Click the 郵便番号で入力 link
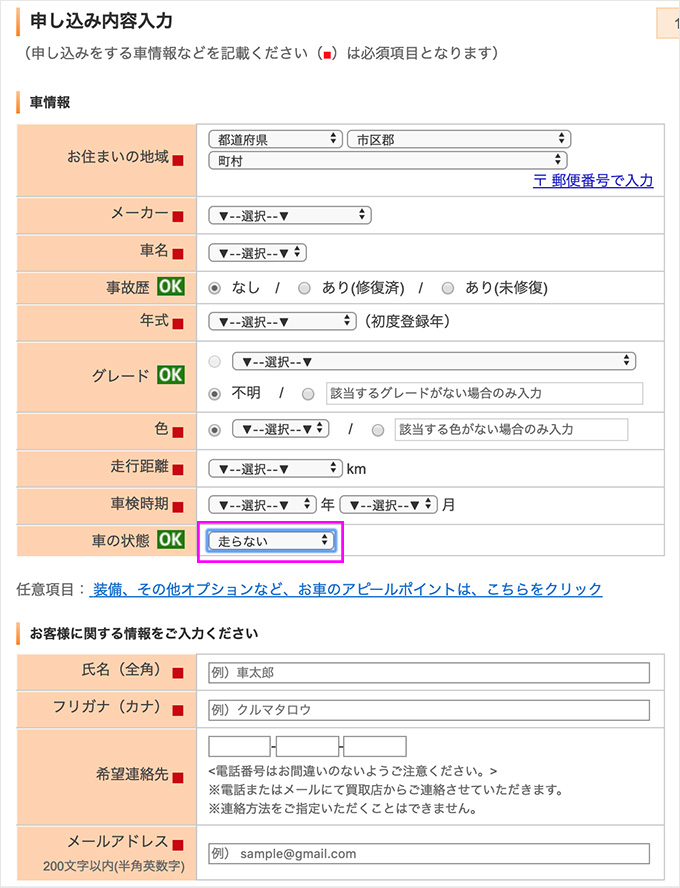680x888 pixels. click(x=592, y=181)
